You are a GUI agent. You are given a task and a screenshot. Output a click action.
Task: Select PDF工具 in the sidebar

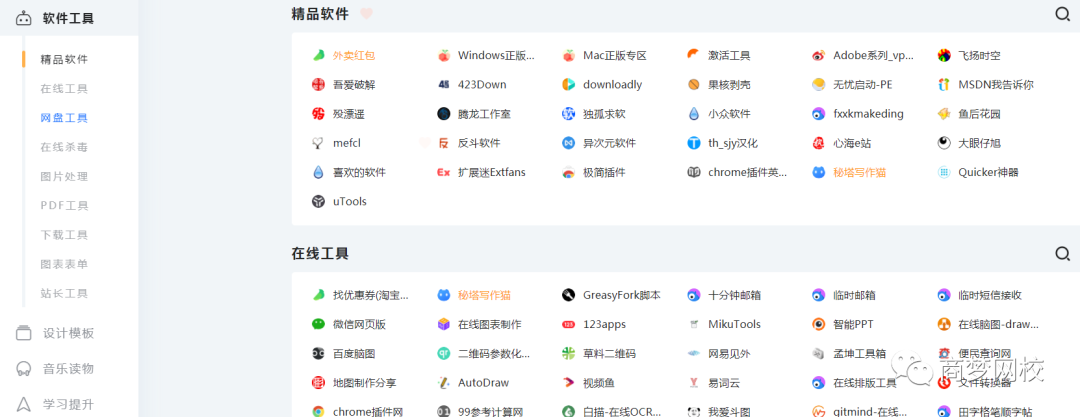[64, 205]
